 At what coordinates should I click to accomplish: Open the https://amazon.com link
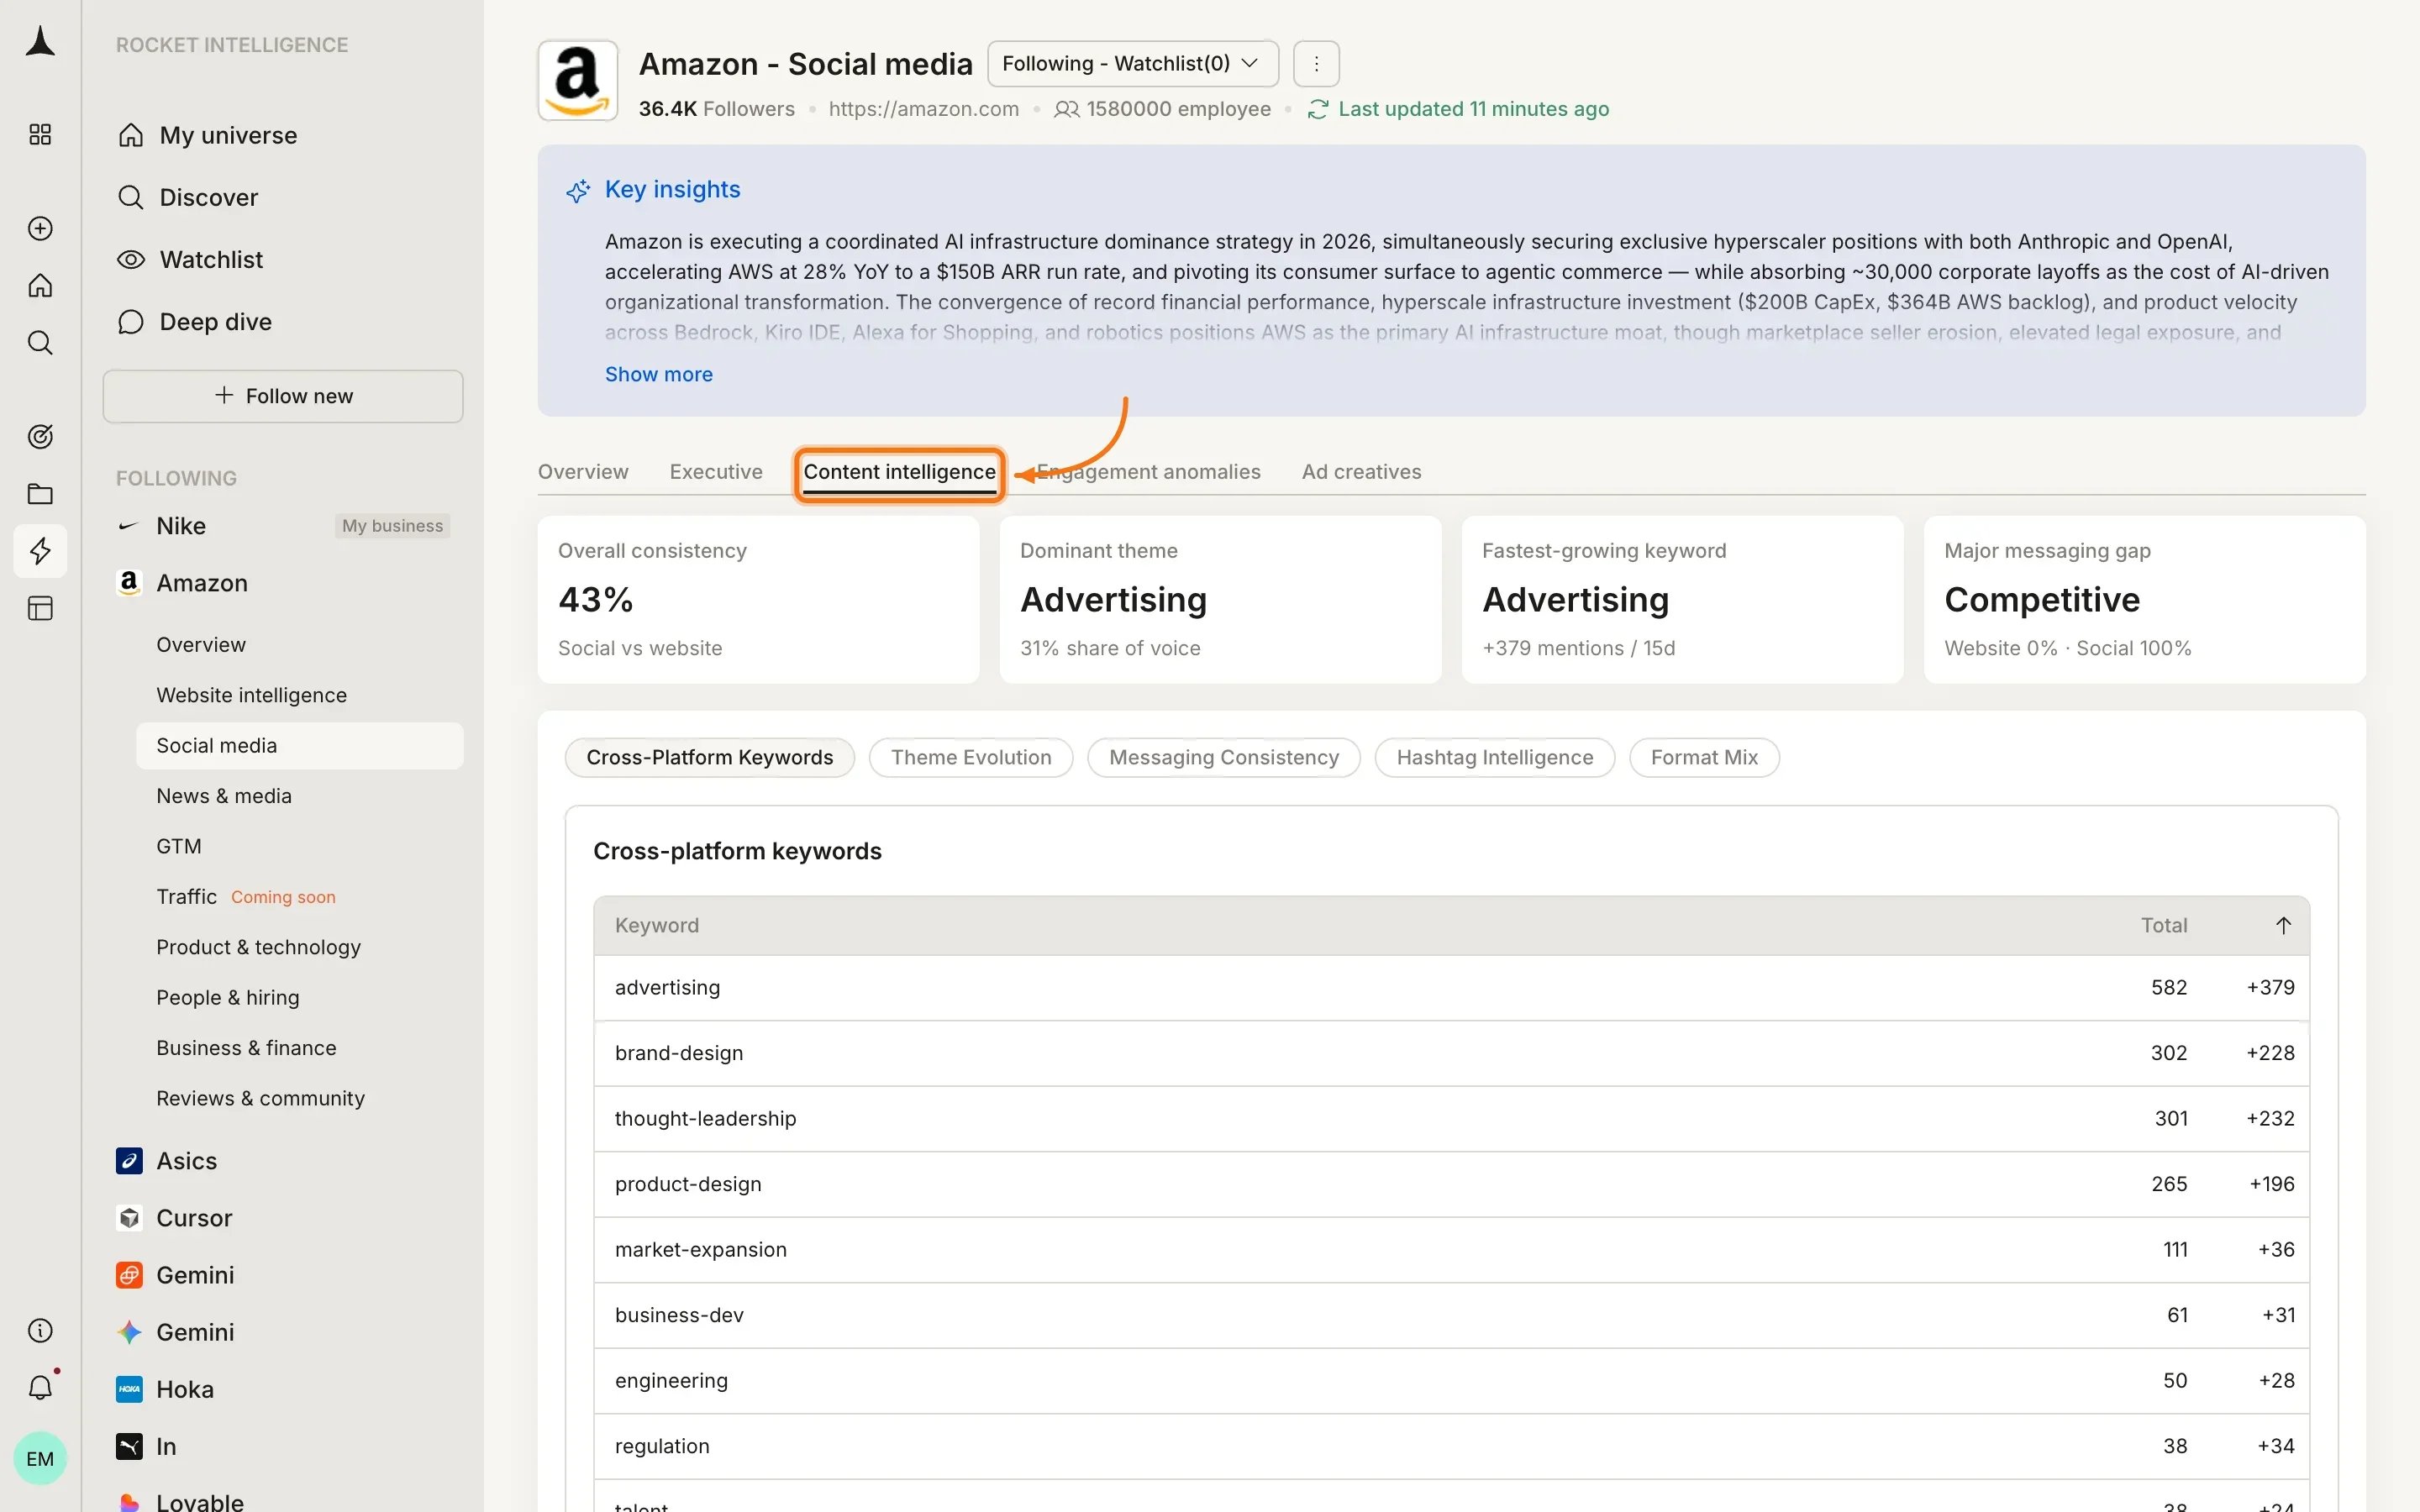(924, 109)
